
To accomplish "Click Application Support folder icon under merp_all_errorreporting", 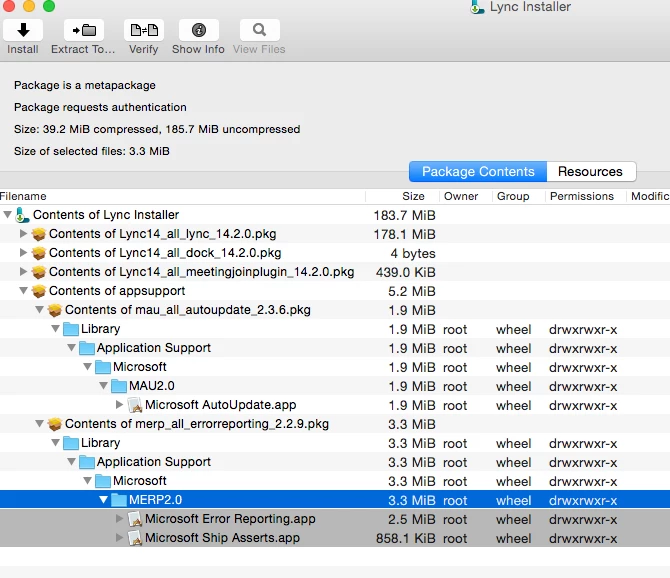I will click(87, 462).
